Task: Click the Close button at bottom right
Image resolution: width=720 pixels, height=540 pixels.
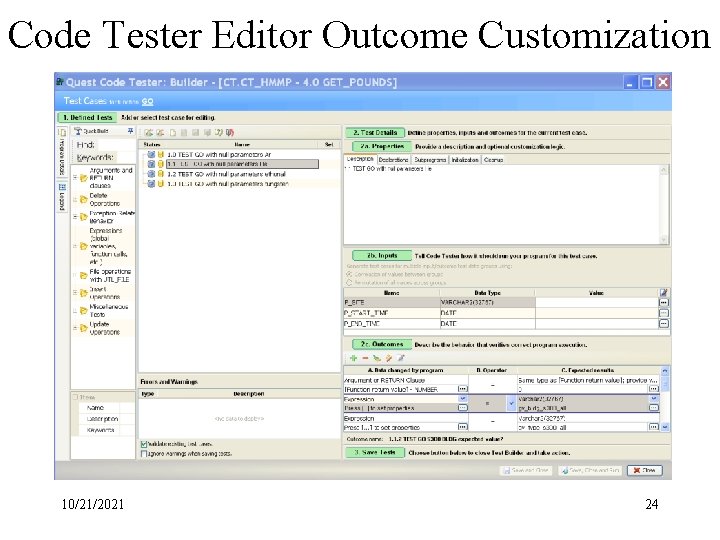Action: tap(645, 470)
